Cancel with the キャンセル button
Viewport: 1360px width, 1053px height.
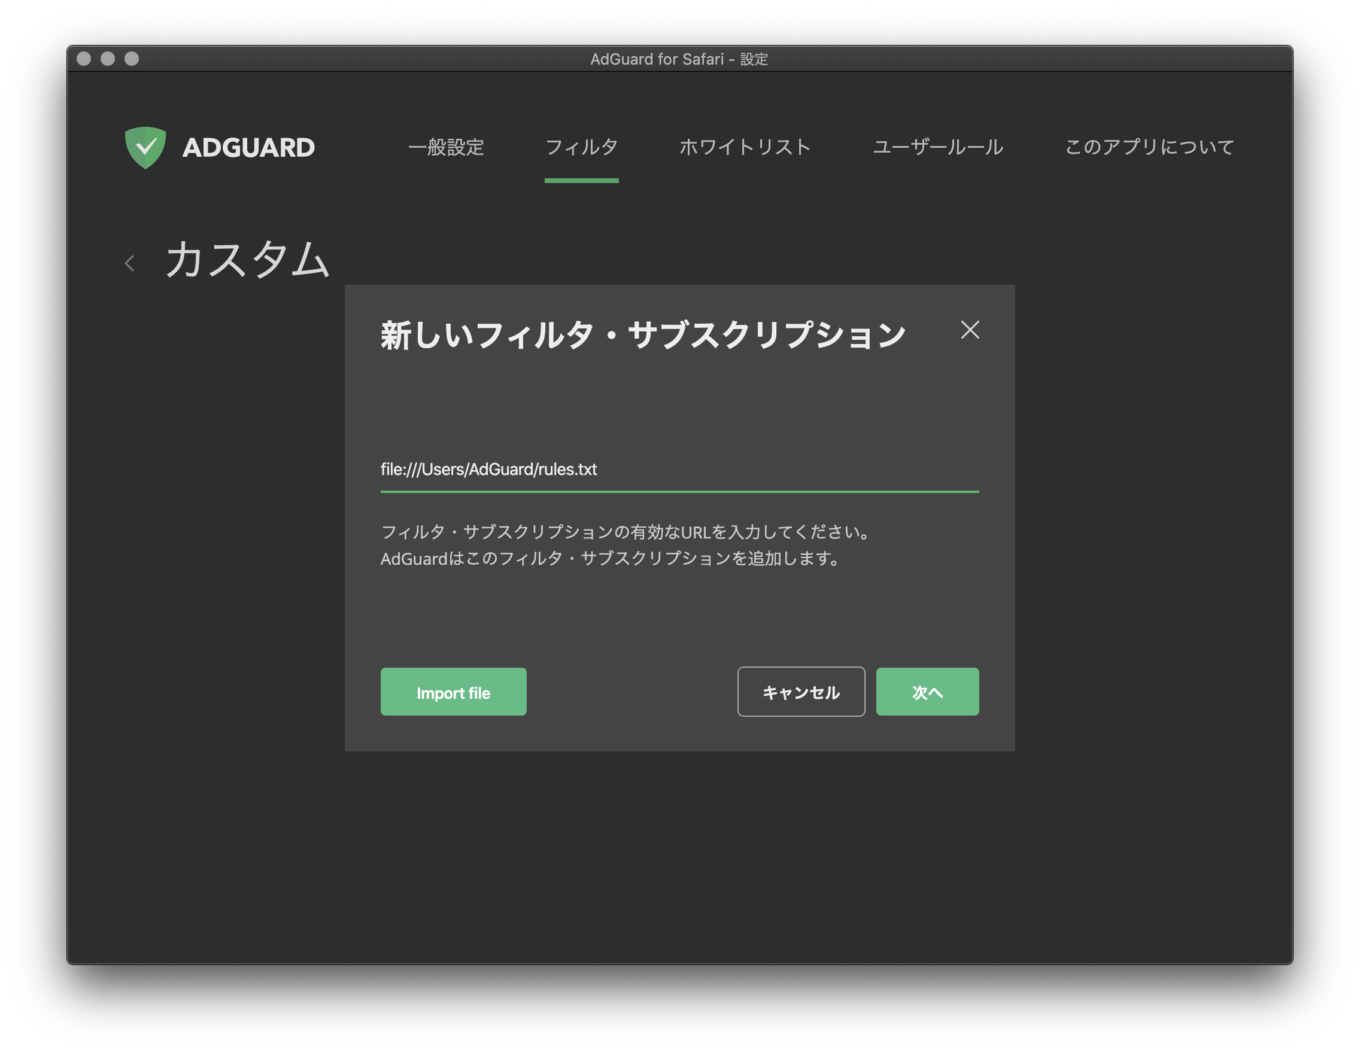click(801, 692)
